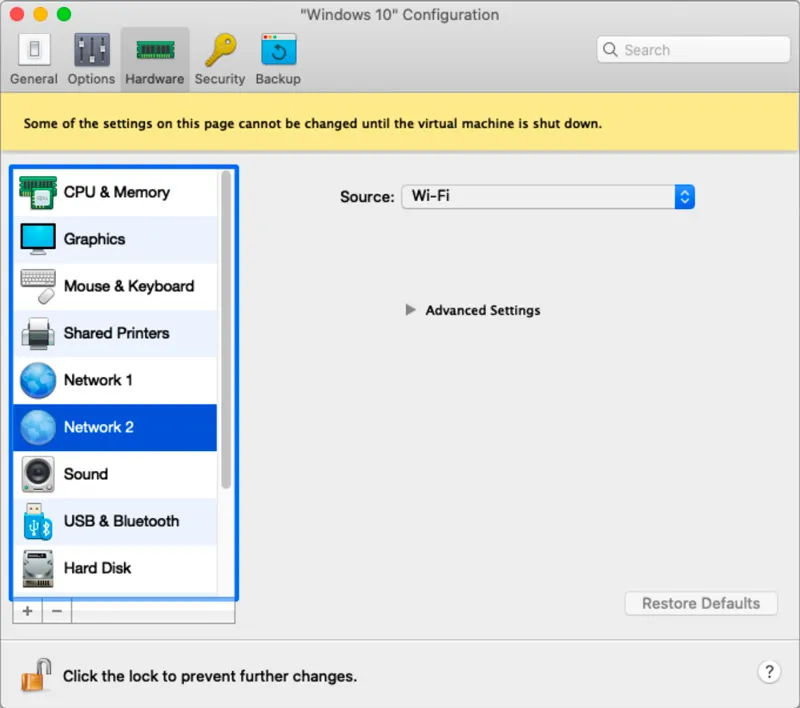Expand Advanced Settings disclosure triangle
The height and width of the screenshot is (708, 800).
410,310
